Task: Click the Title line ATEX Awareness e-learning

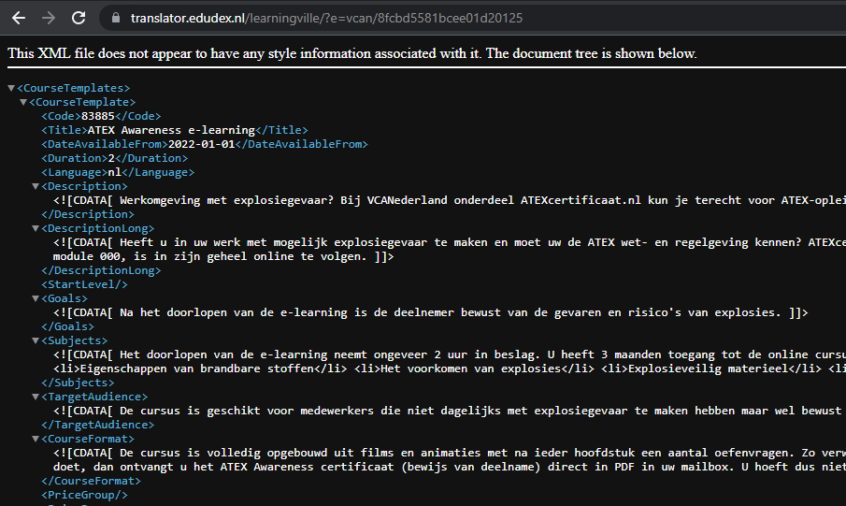Action: pyautogui.click(x=175, y=130)
